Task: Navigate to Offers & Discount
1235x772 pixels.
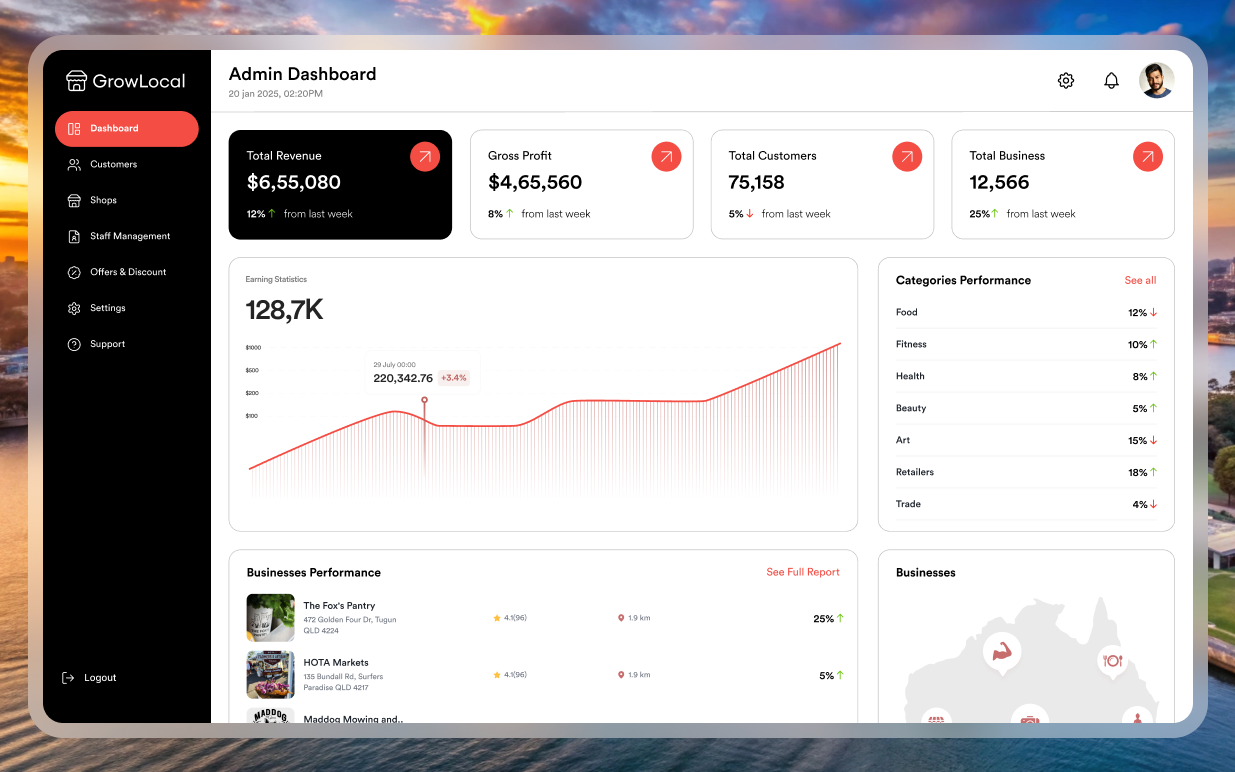Action: tap(128, 272)
